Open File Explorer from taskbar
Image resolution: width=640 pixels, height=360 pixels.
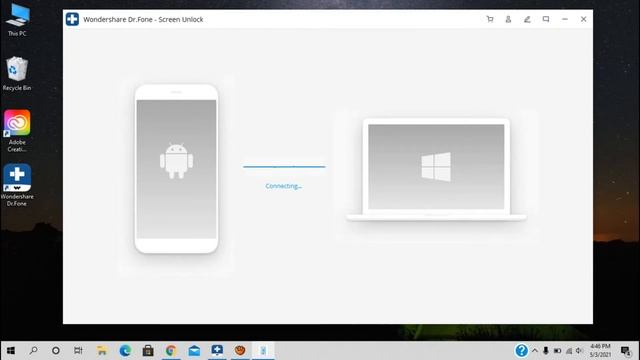[x=102, y=351]
